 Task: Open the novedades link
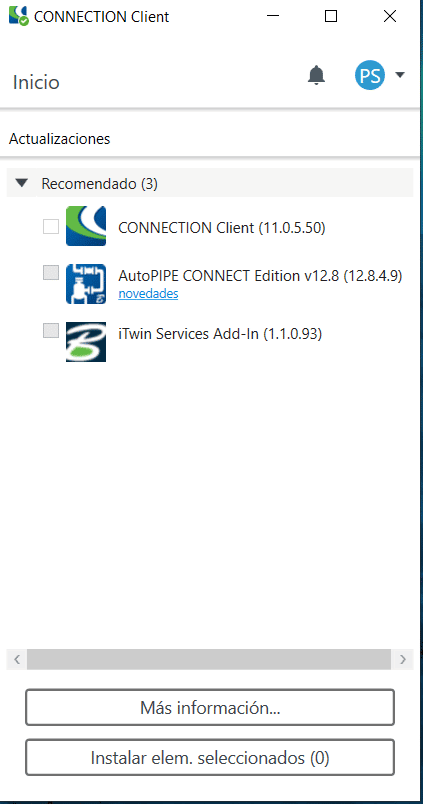(x=148, y=294)
